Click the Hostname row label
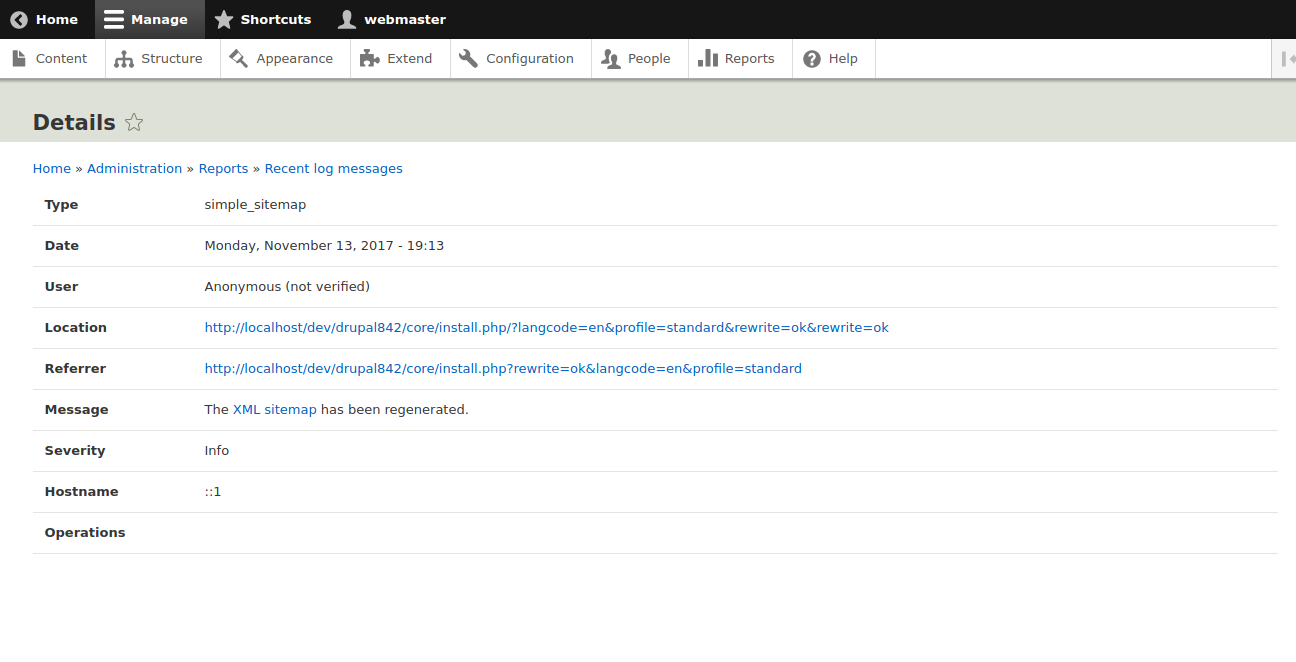 point(81,492)
